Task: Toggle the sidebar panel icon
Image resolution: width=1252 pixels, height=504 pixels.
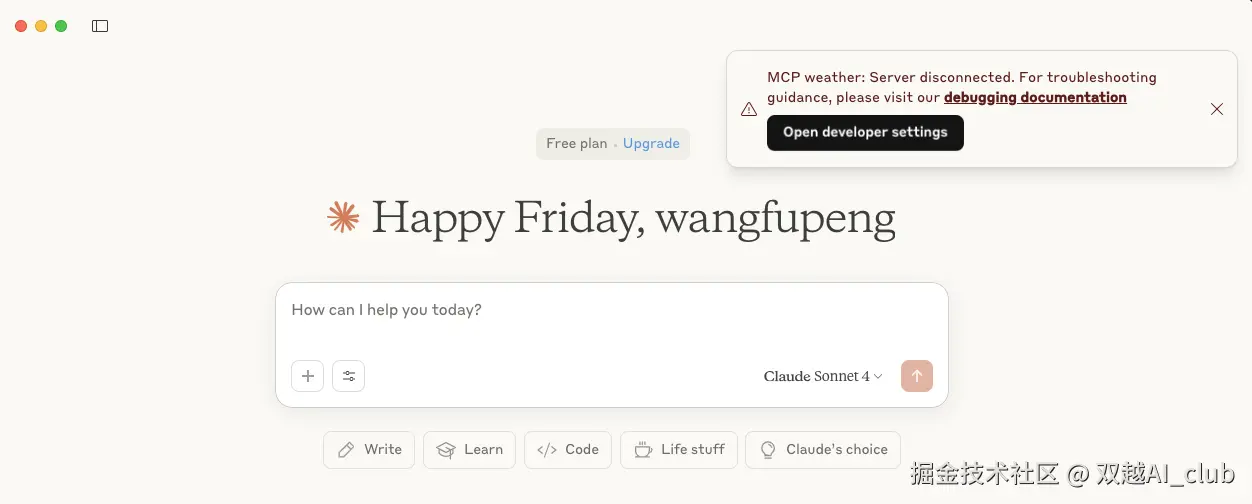Action: (100, 26)
